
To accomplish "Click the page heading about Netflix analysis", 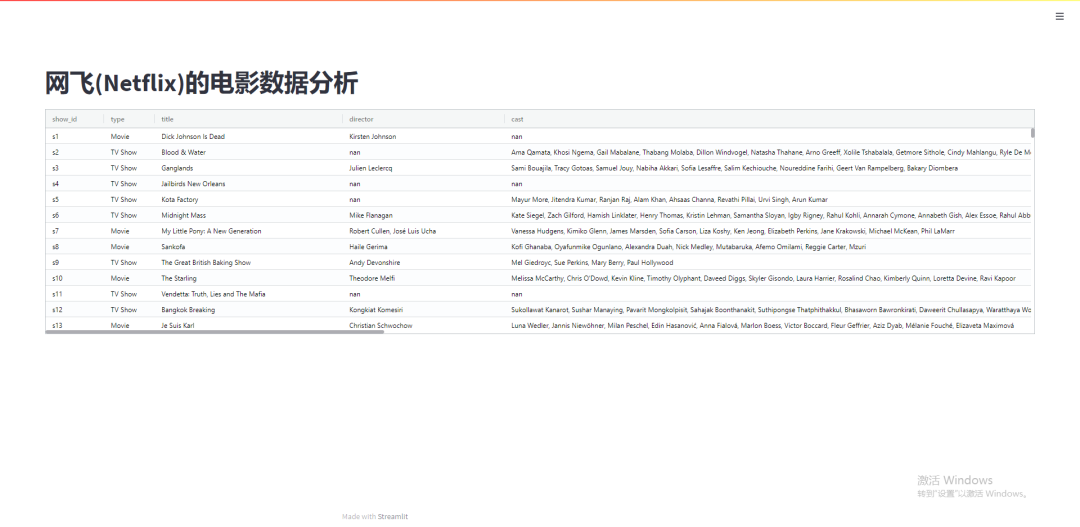I will coord(202,83).
